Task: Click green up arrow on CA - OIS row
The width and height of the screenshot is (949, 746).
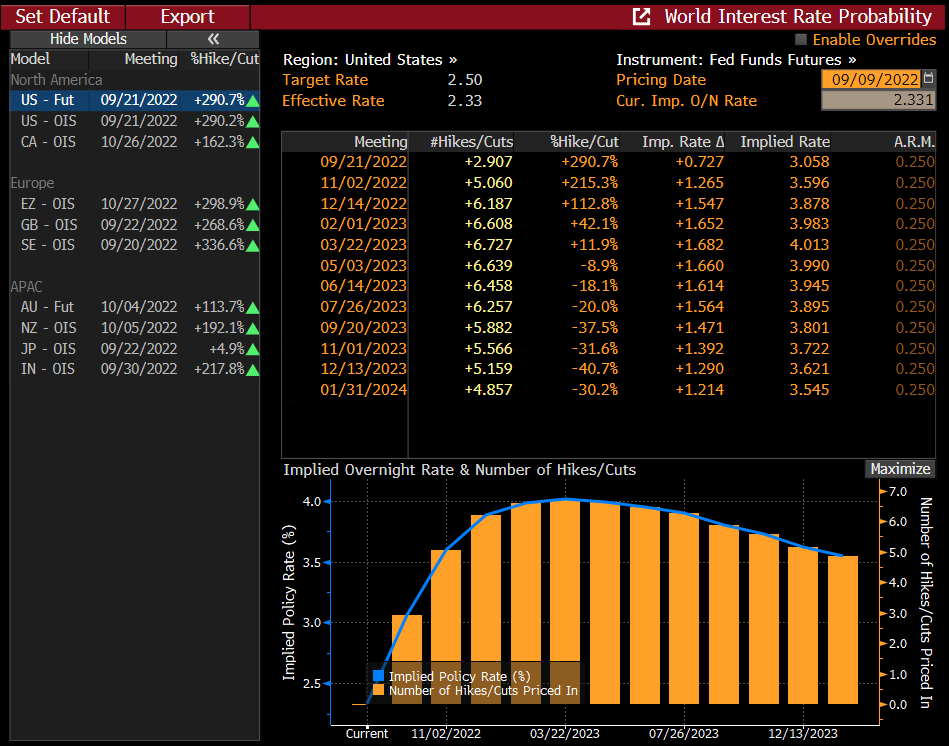Action: point(253,142)
